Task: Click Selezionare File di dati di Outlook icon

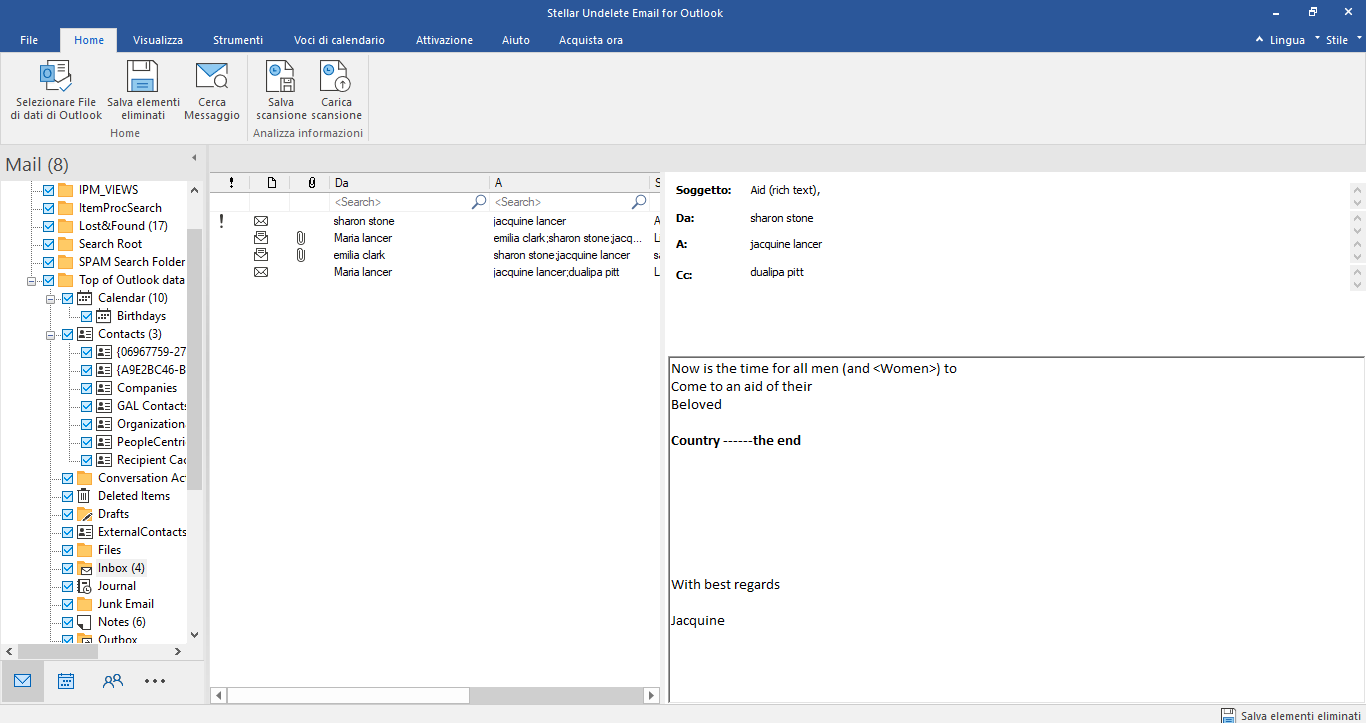Action: (56, 77)
